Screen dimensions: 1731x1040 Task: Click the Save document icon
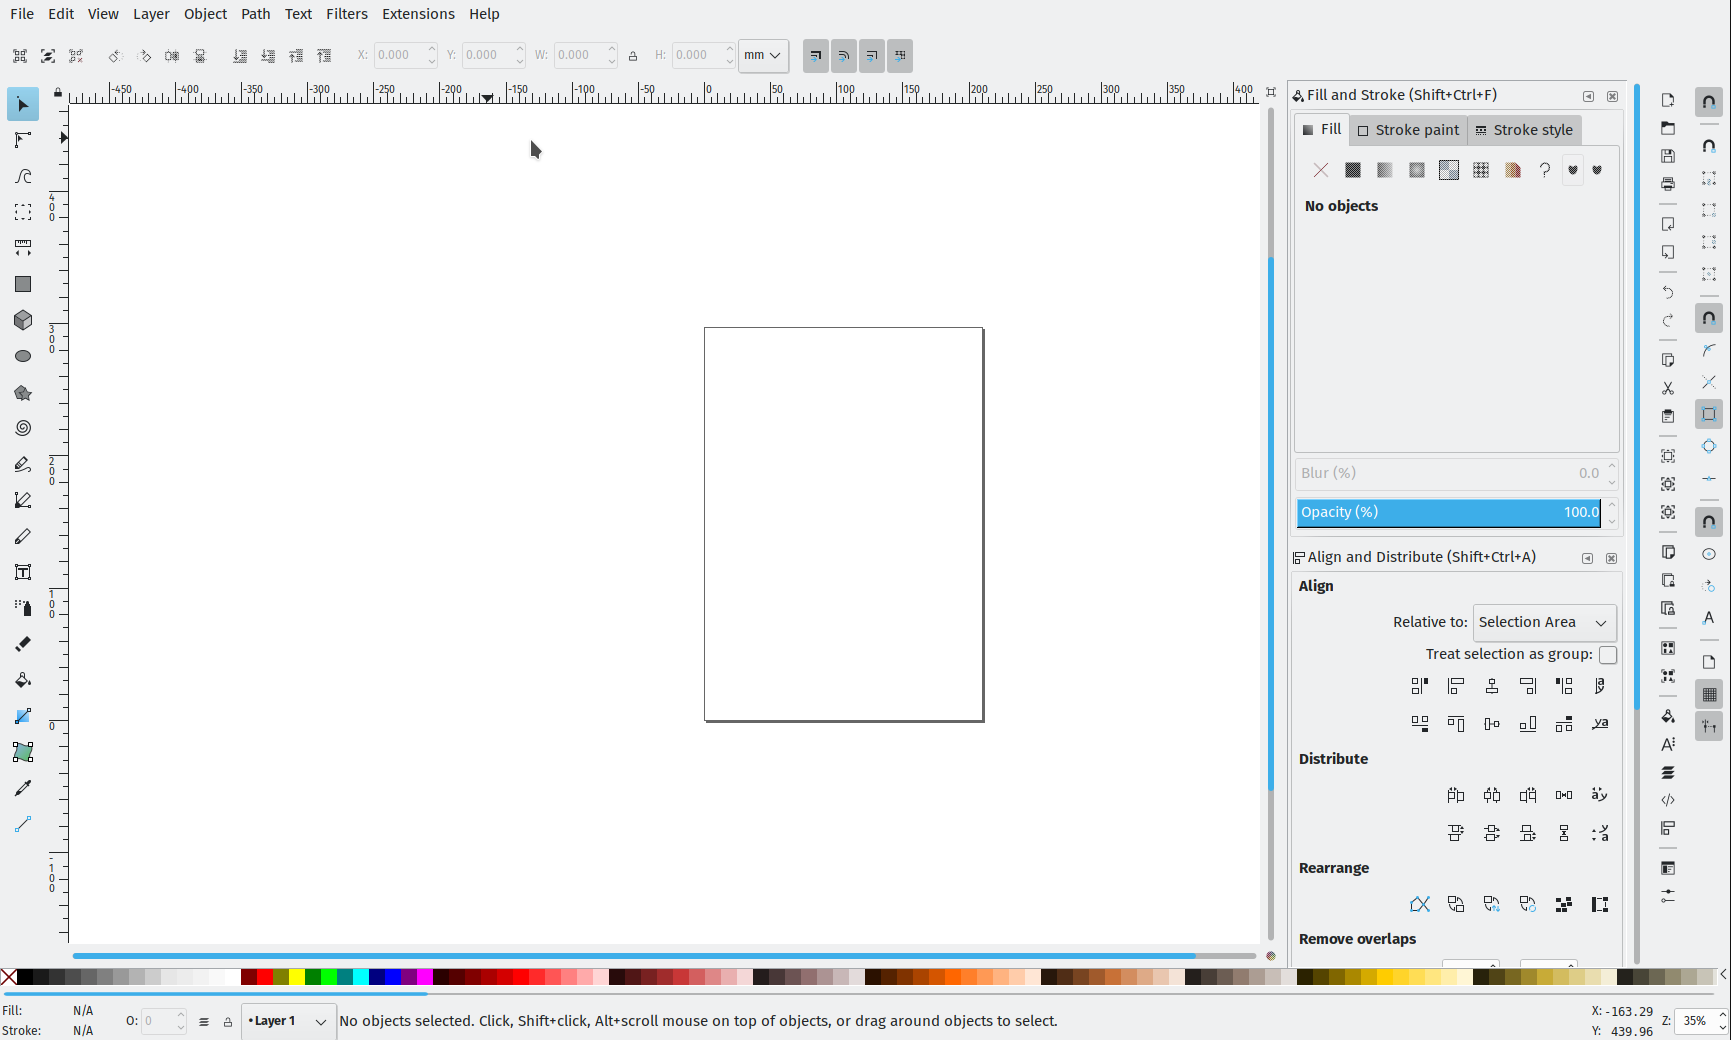pyautogui.click(x=1668, y=156)
